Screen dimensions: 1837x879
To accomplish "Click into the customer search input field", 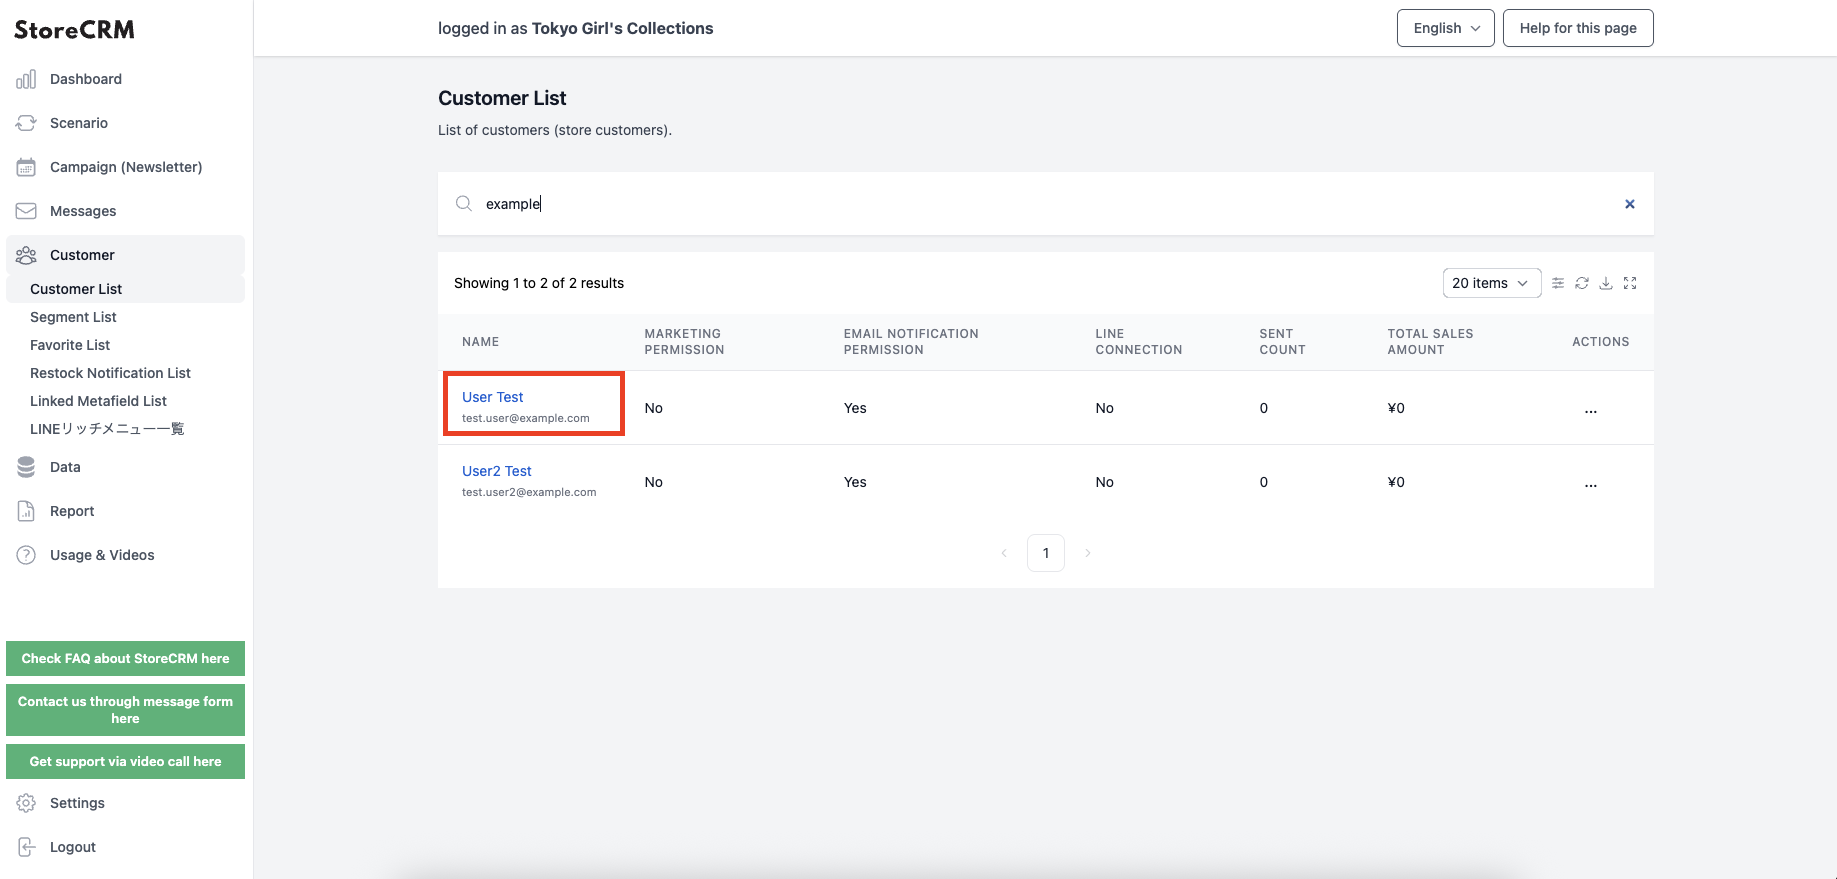I will tap(1045, 204).
